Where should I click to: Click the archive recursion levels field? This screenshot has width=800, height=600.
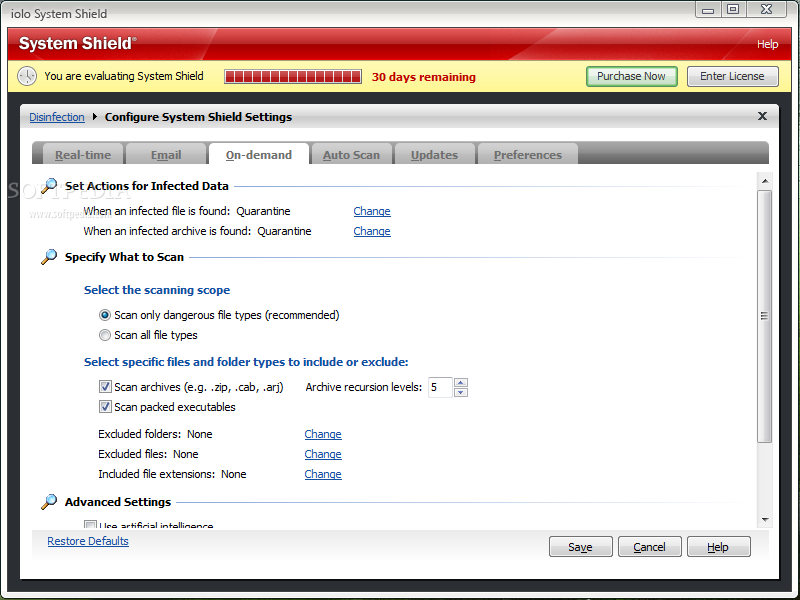tap(440, 387)
